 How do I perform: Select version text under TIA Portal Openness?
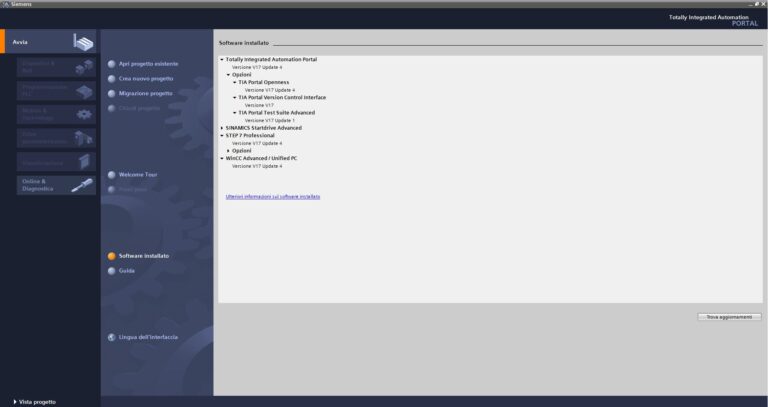pos(270,90)
